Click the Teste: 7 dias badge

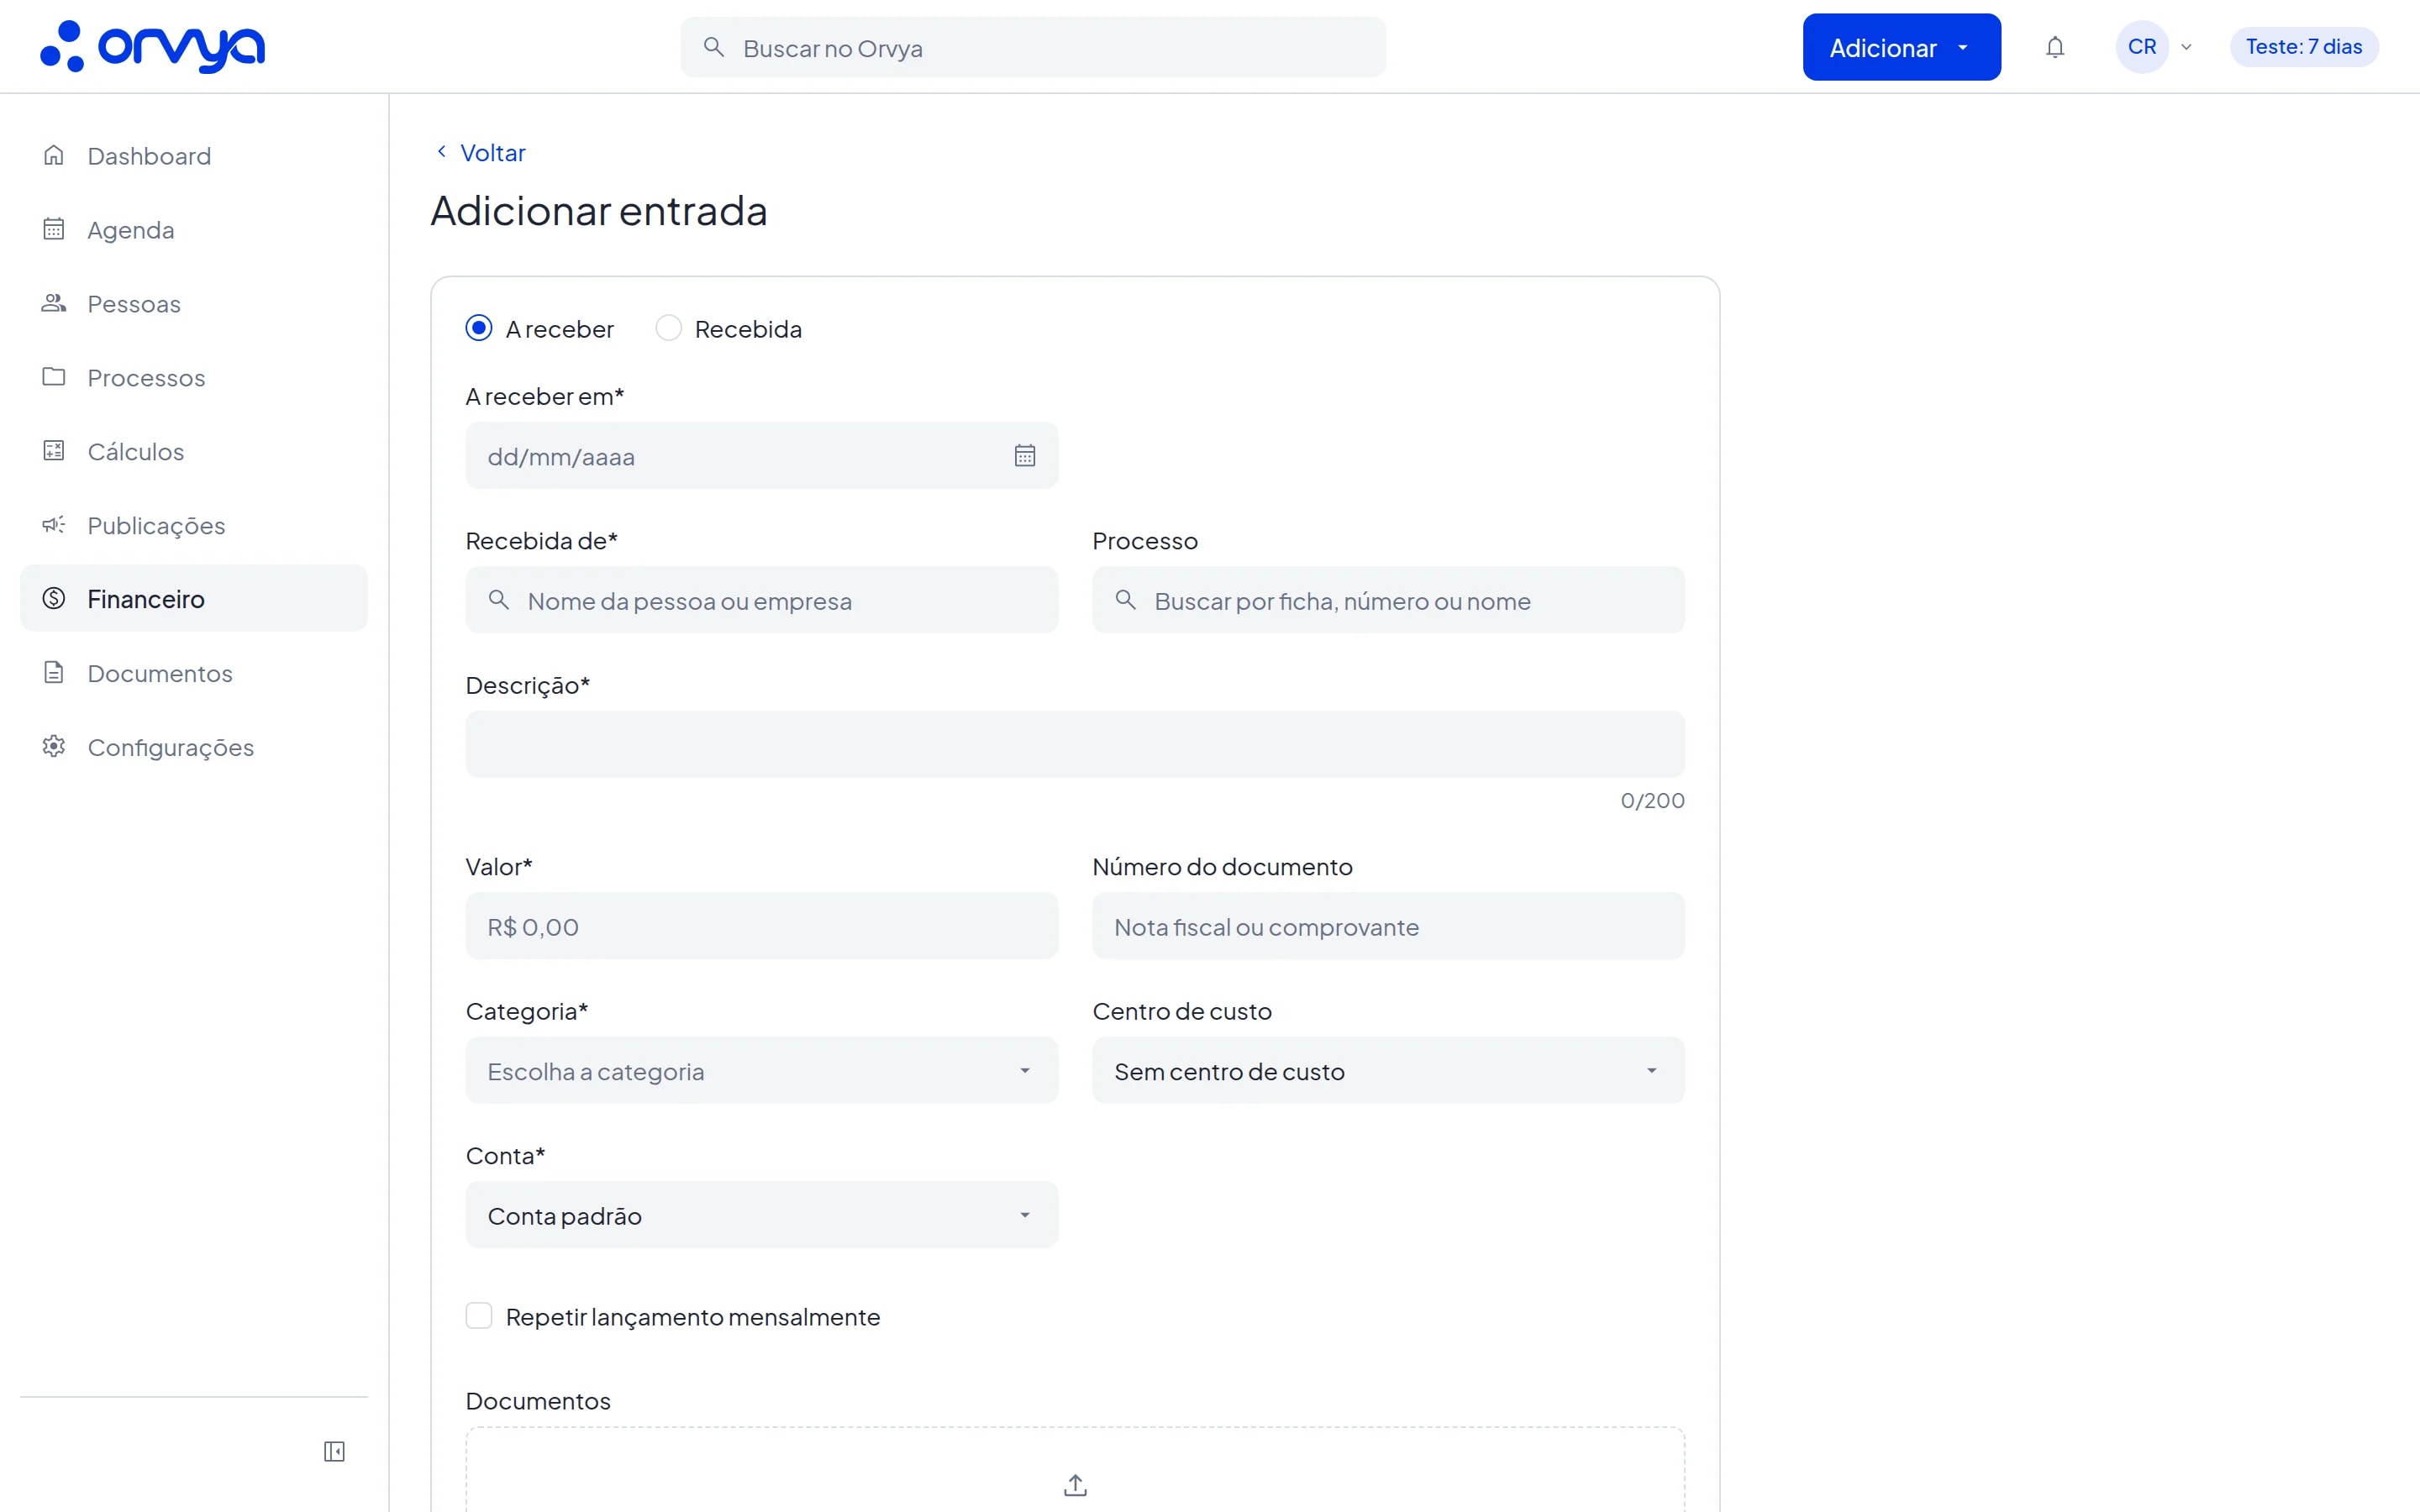[x=2304, y=47]
